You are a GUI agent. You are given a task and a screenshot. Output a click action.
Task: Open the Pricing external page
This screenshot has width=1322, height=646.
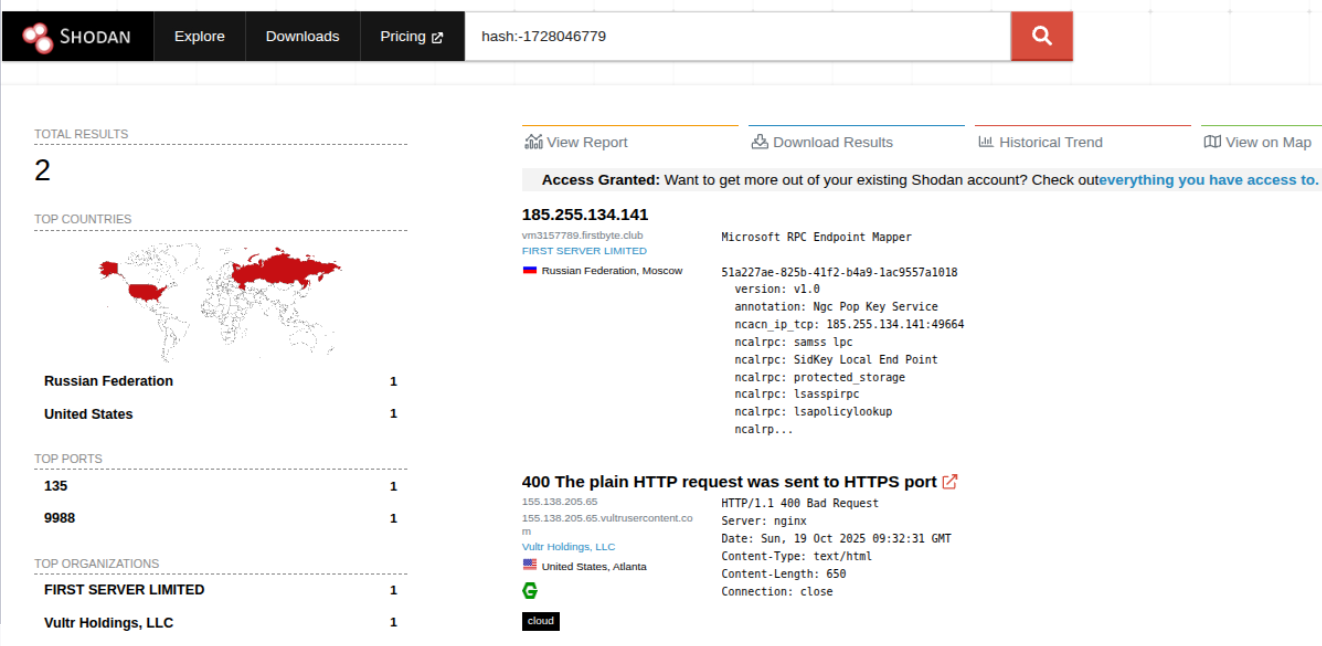(411, 37)
